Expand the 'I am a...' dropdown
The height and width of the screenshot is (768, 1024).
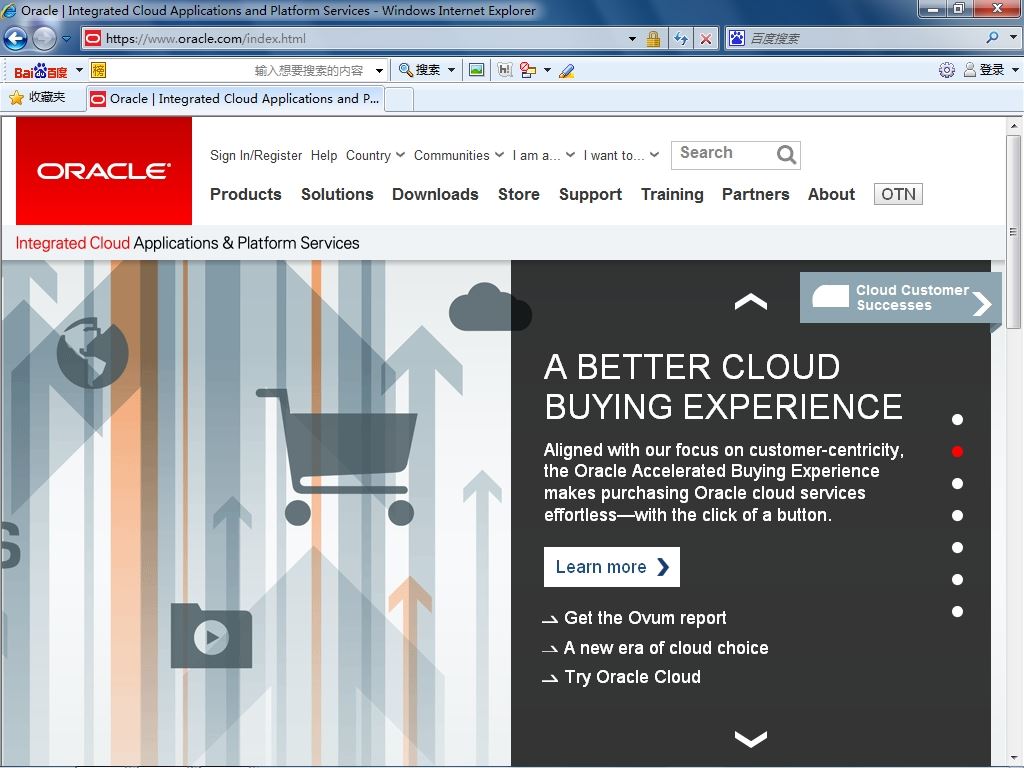543,155
